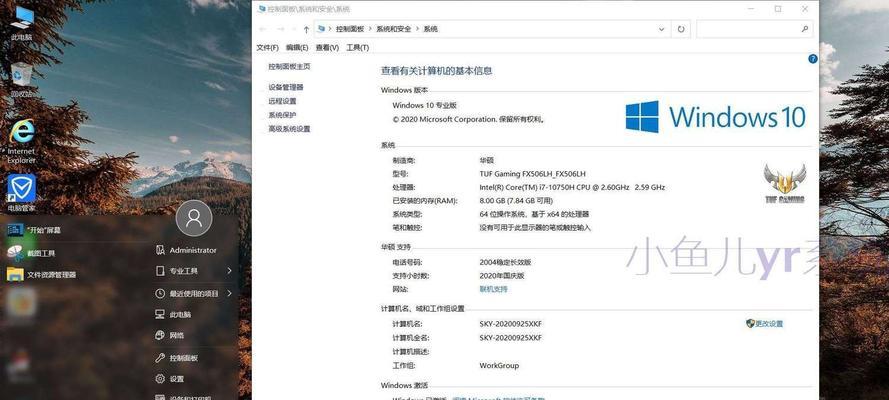Click the user avatar in the Start menu
Image resolution: width=889 pixels, height=400 pixels.
click(194, 218)
